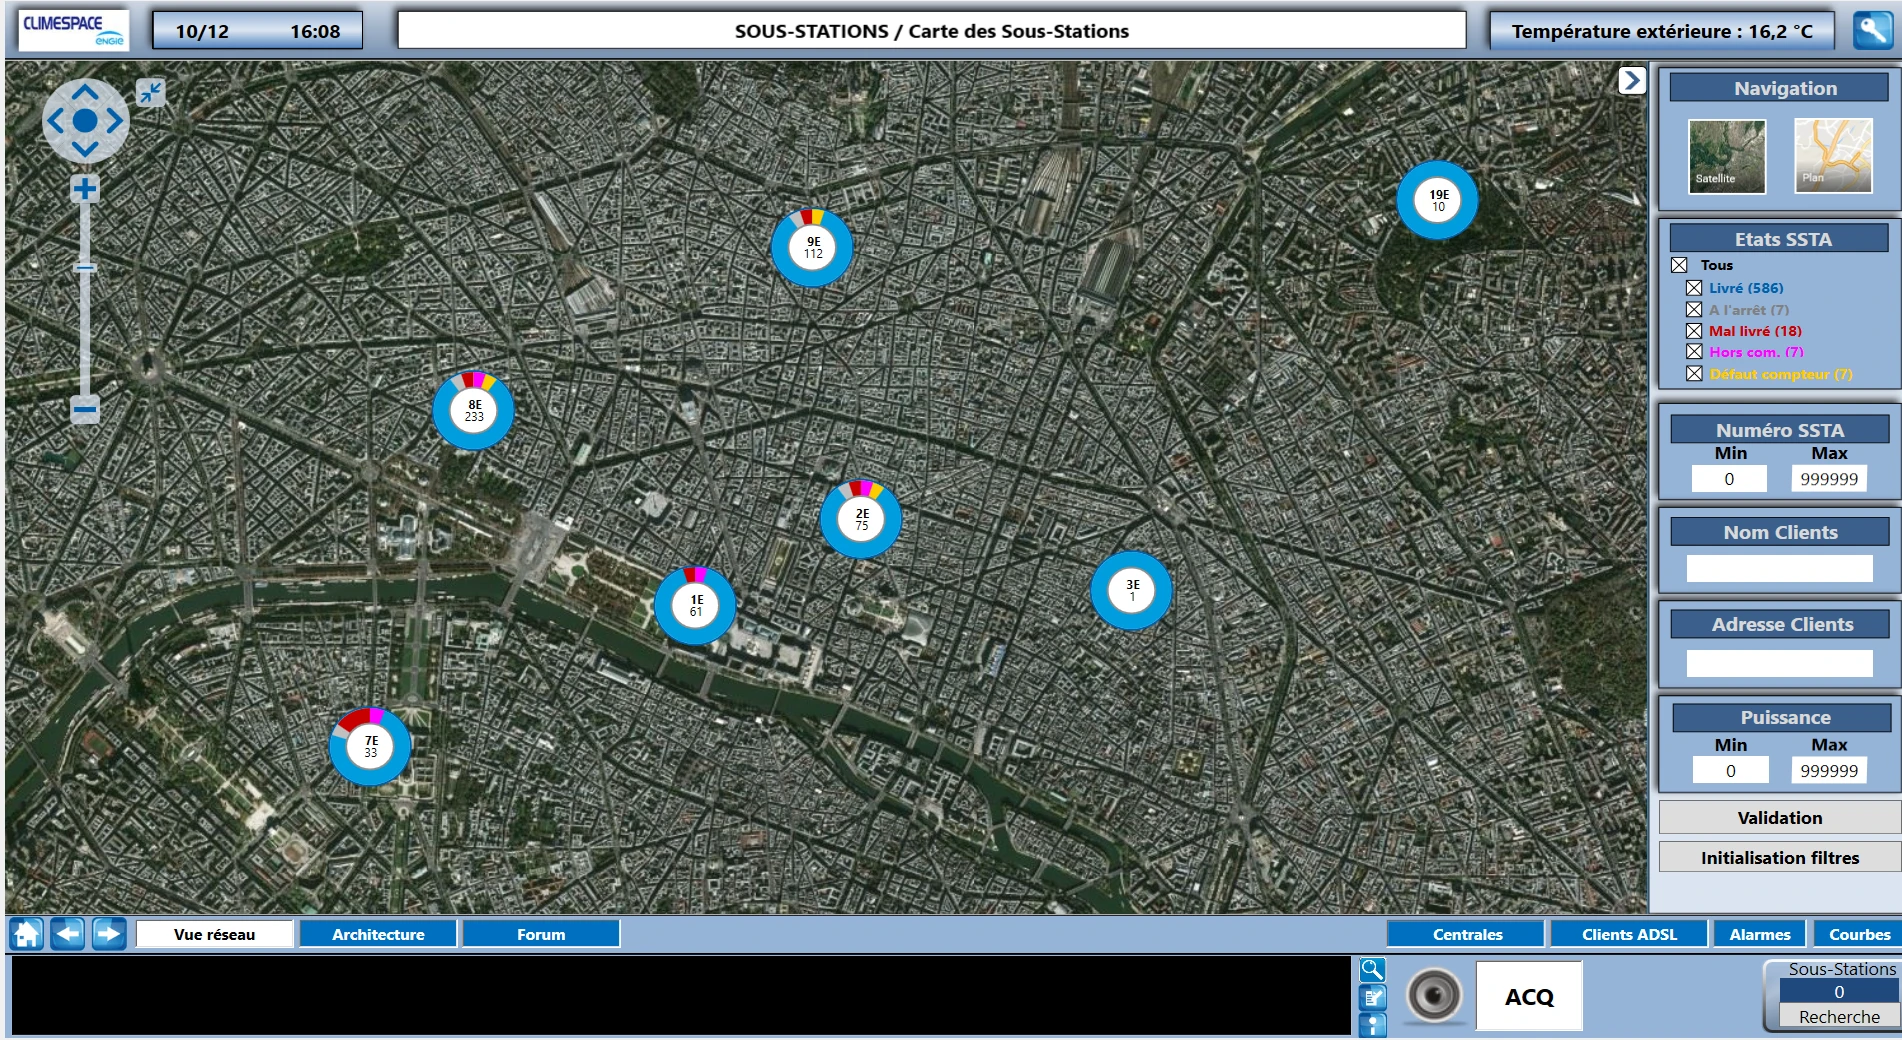1902x1040 pixels.
Task: Click the map zoom slider handle
Action: (x=85, y=268)
